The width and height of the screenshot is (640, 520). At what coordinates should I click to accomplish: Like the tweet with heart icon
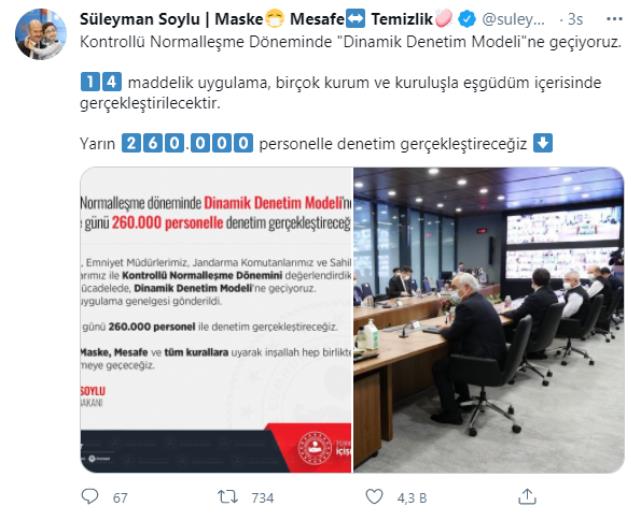(374, 497)
